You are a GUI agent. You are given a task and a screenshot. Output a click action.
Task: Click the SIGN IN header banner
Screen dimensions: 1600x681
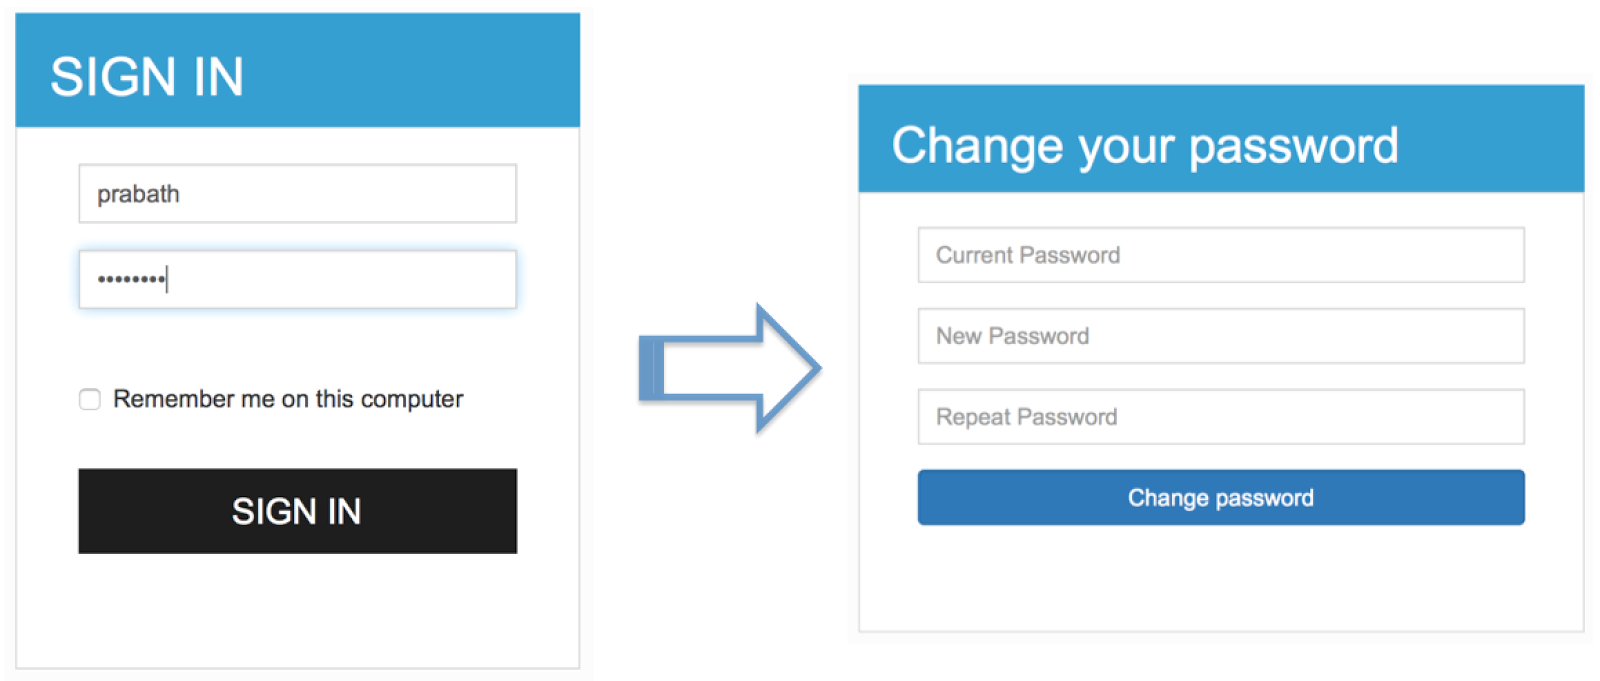(x=296, y=70)
